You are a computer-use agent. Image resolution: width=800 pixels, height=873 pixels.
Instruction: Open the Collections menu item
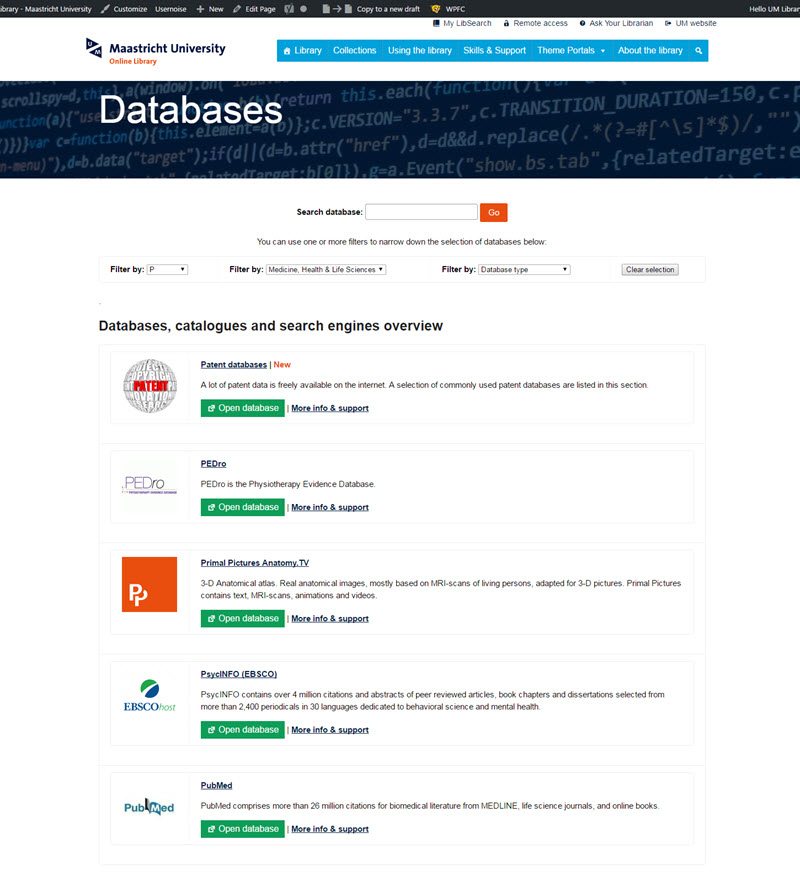[x=355, y=51]
